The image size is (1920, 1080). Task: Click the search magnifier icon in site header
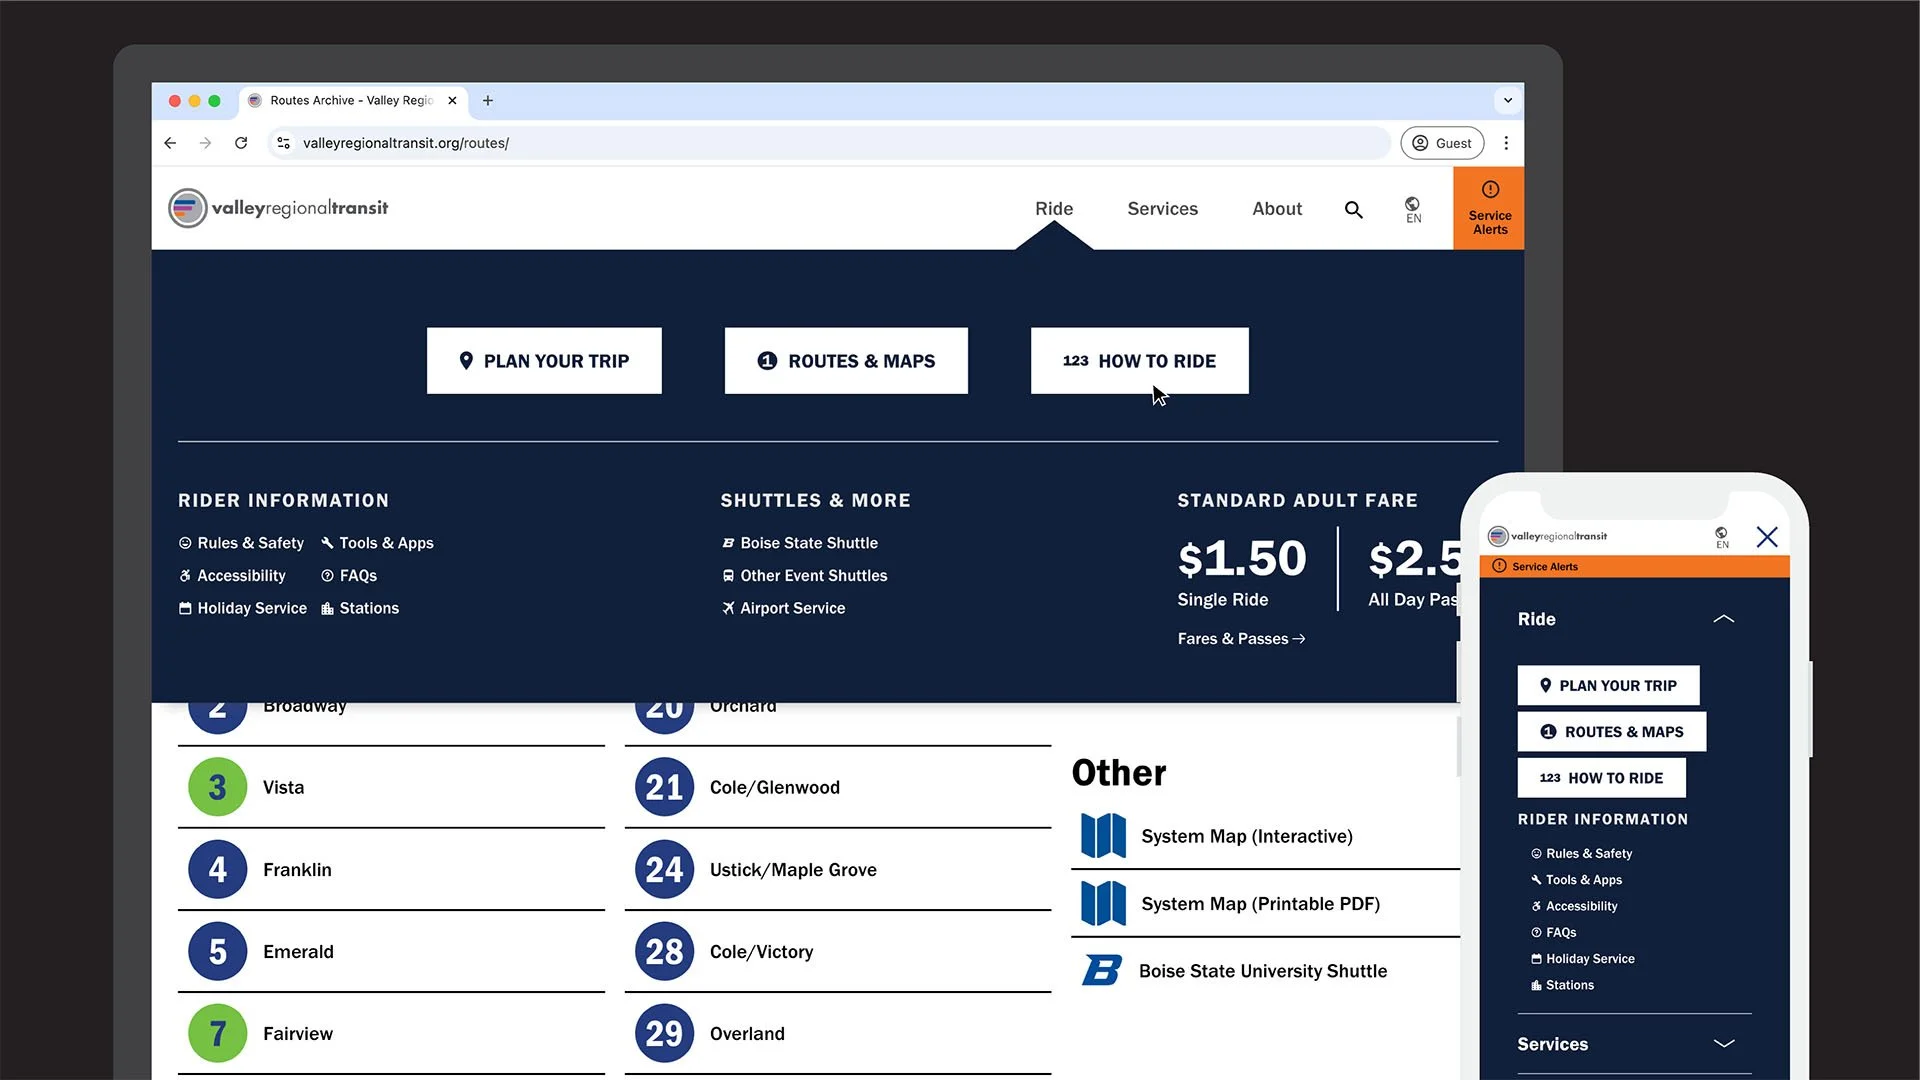point(1353,209)
